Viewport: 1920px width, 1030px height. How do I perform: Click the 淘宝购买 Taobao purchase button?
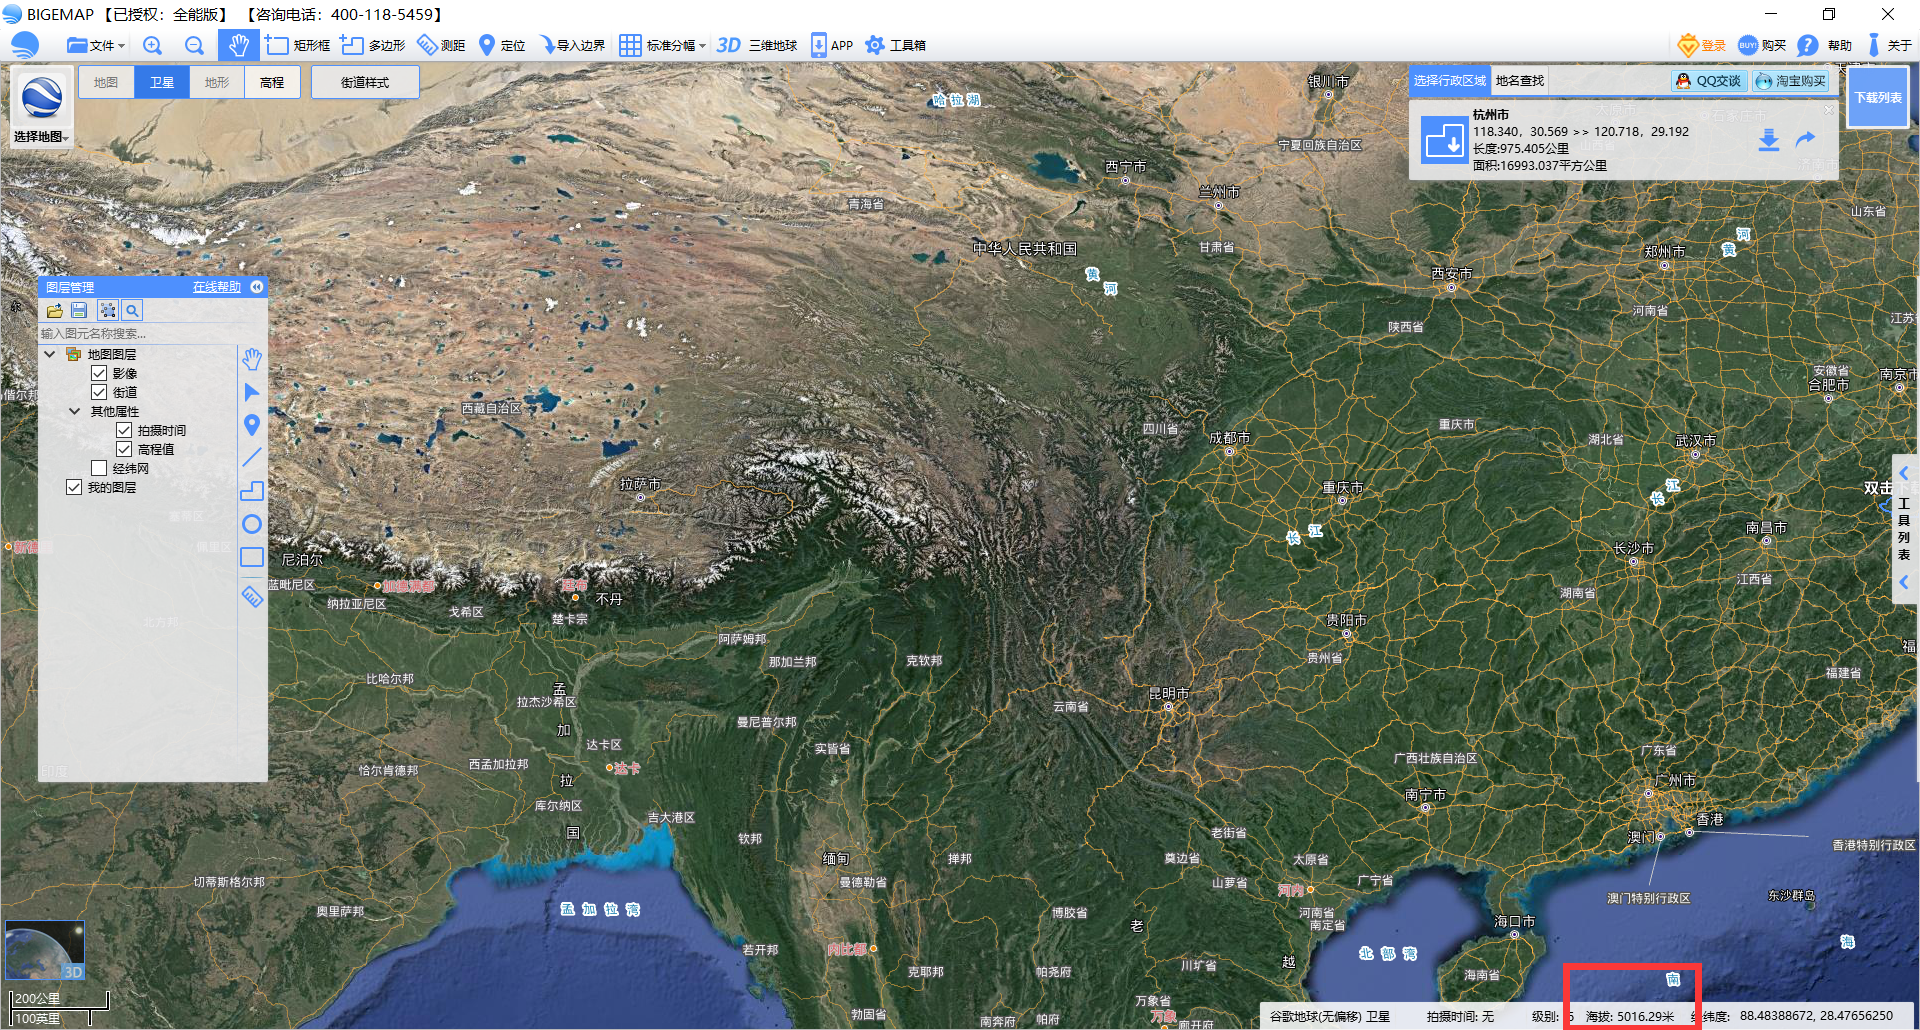coord(1791,81)
